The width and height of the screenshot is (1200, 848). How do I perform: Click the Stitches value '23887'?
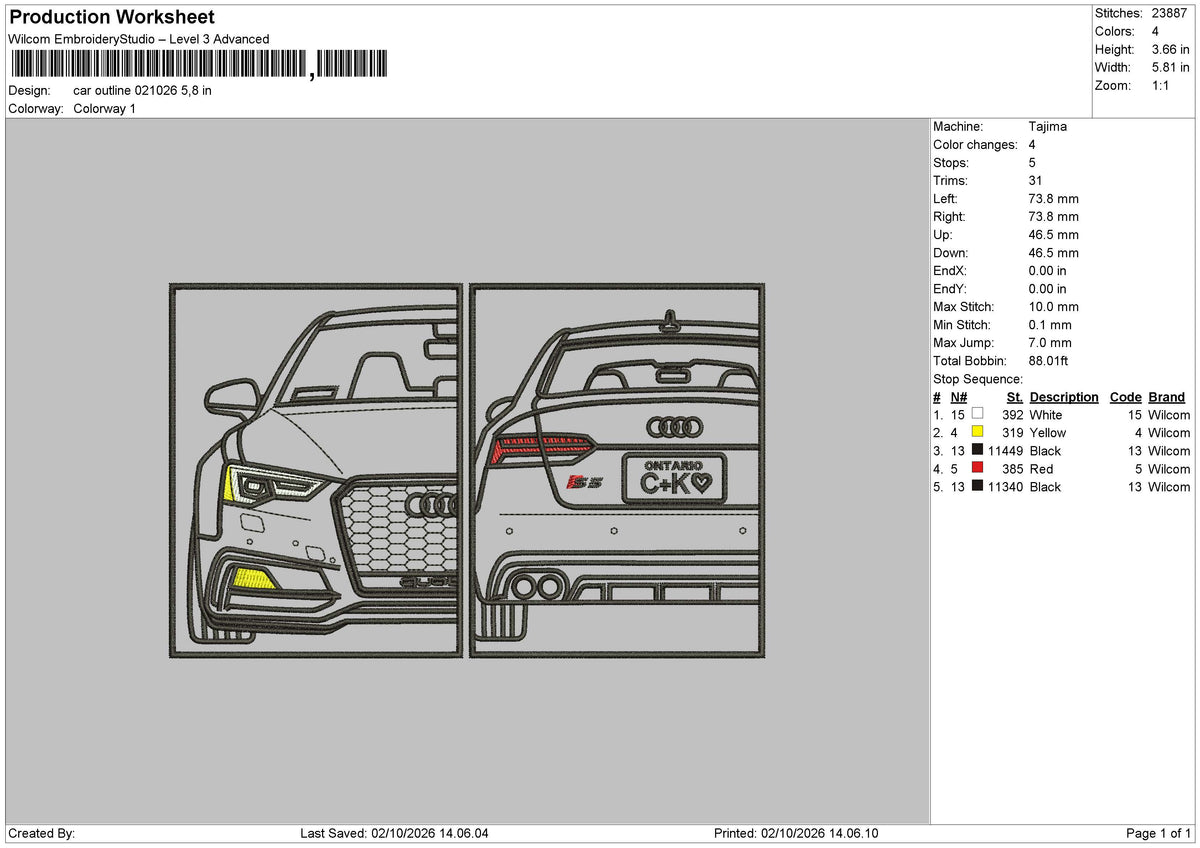pos(1169,13)
